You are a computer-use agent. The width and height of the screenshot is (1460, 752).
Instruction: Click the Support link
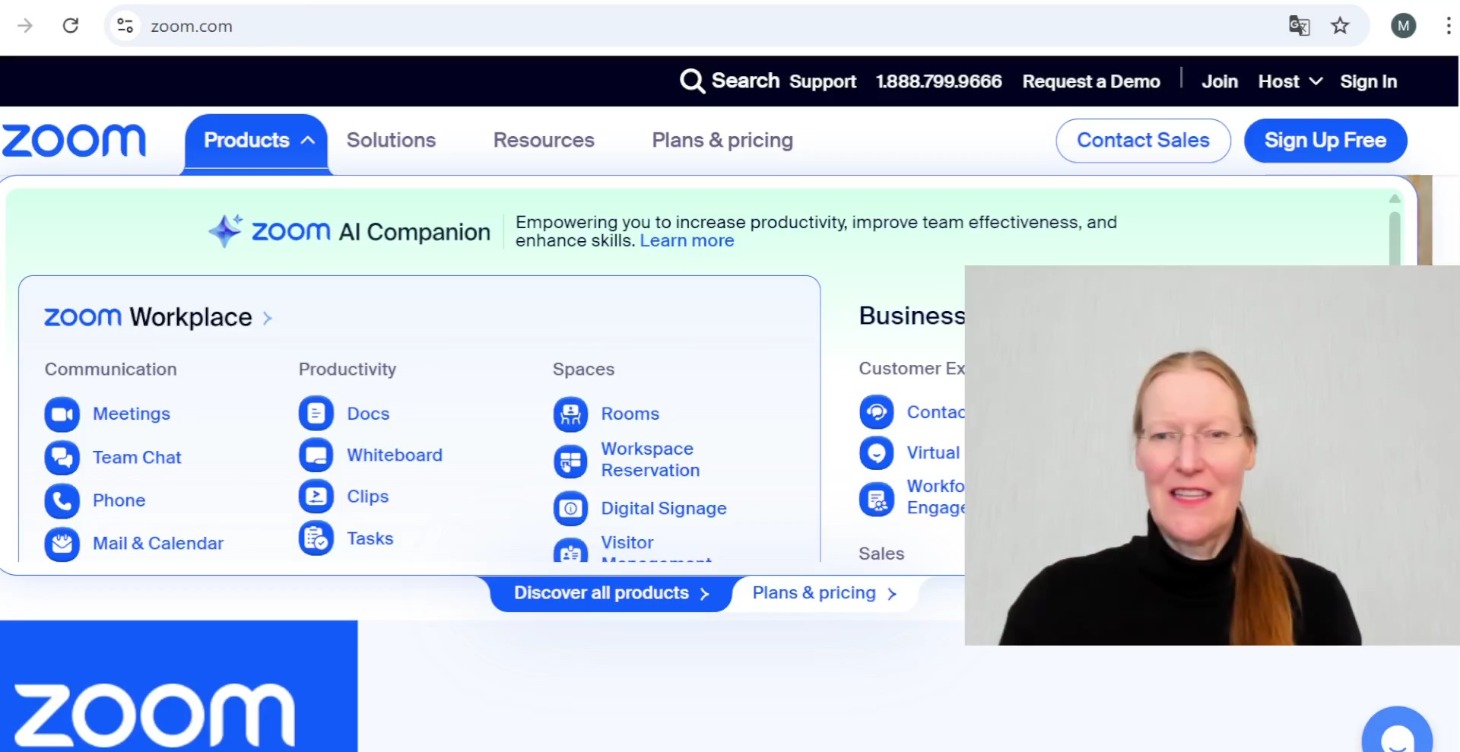(823, 82)
